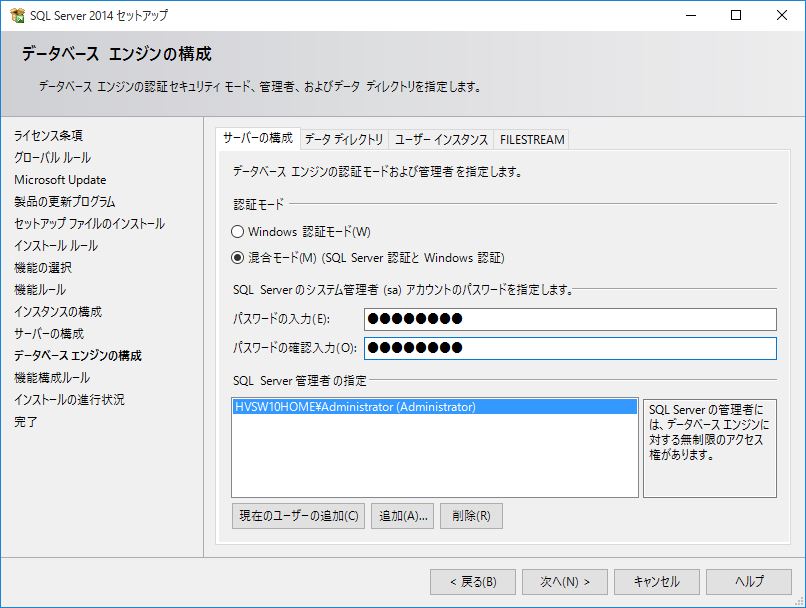Click 製品の更新プログラム step in sidebar
This screenshot has height=608, width=806.
click(65, 201)
